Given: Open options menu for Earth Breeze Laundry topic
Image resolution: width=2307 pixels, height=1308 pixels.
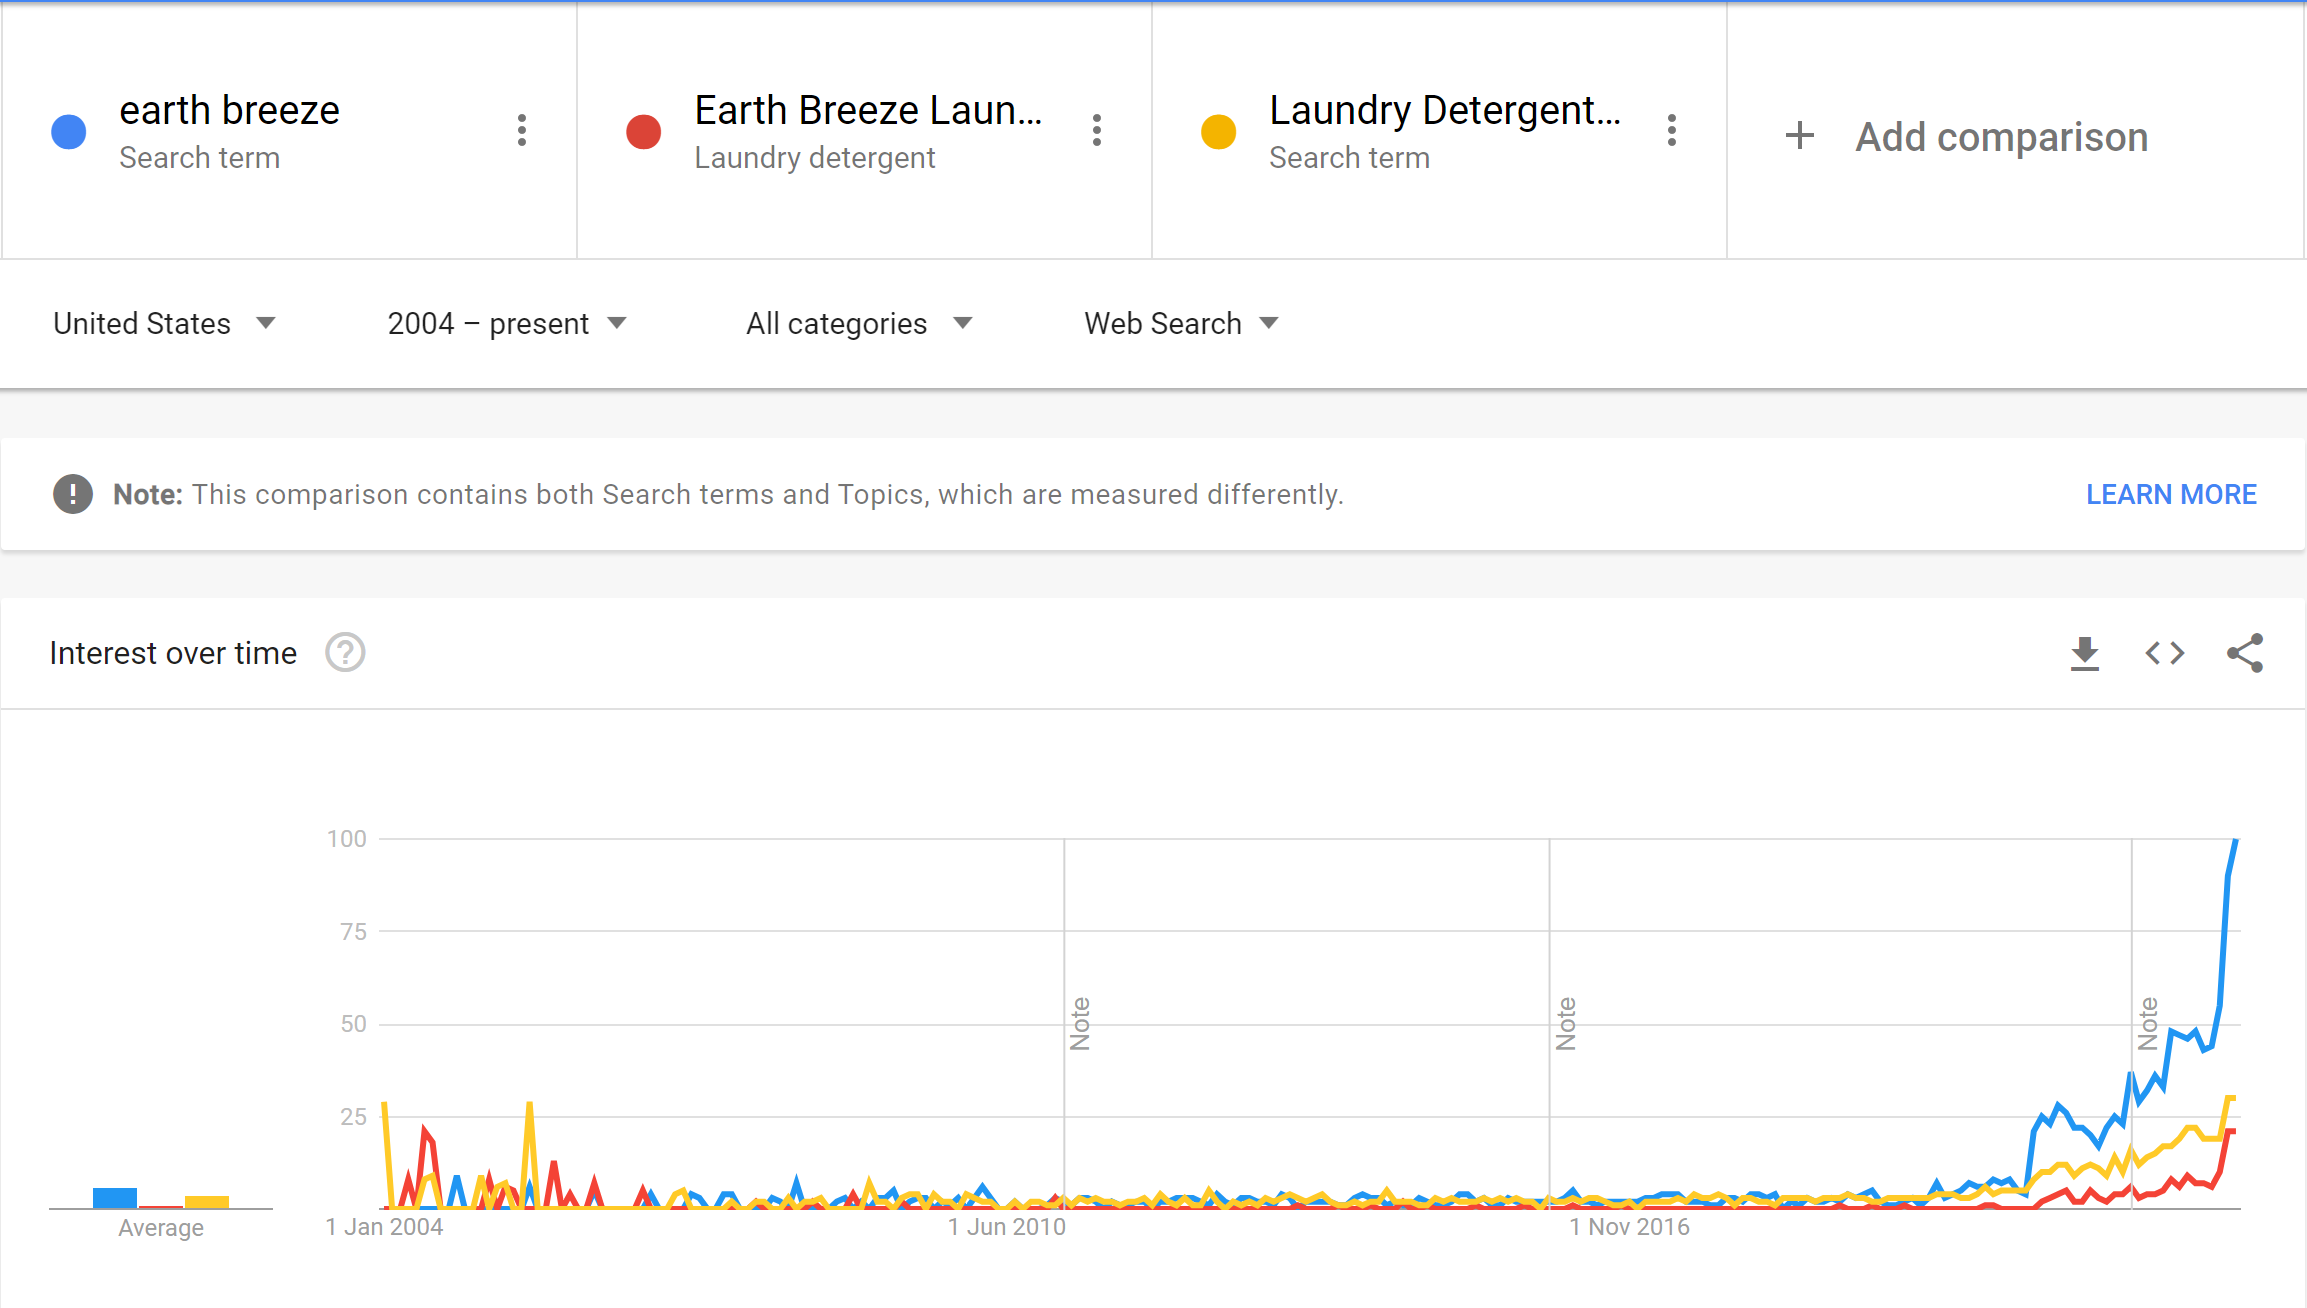Looking at the screenshot, I should (x=1096, y=130).
